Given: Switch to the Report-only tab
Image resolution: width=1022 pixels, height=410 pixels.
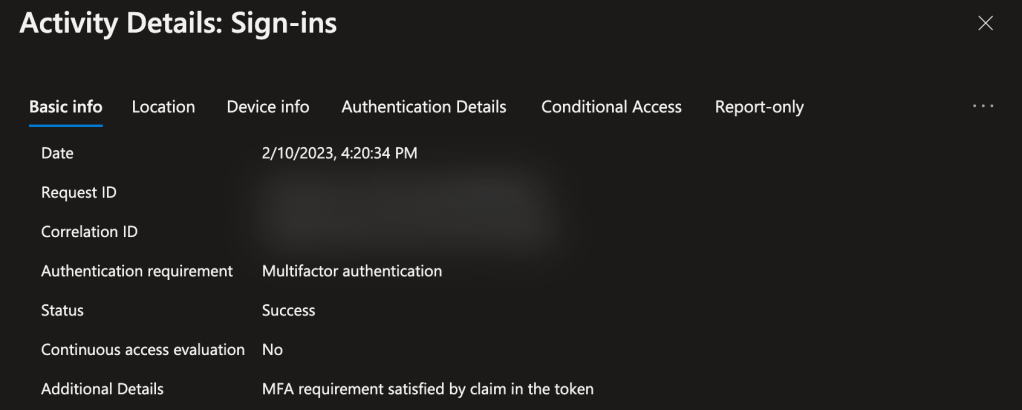Looking at the screenshot, I should tap(759, 107).
